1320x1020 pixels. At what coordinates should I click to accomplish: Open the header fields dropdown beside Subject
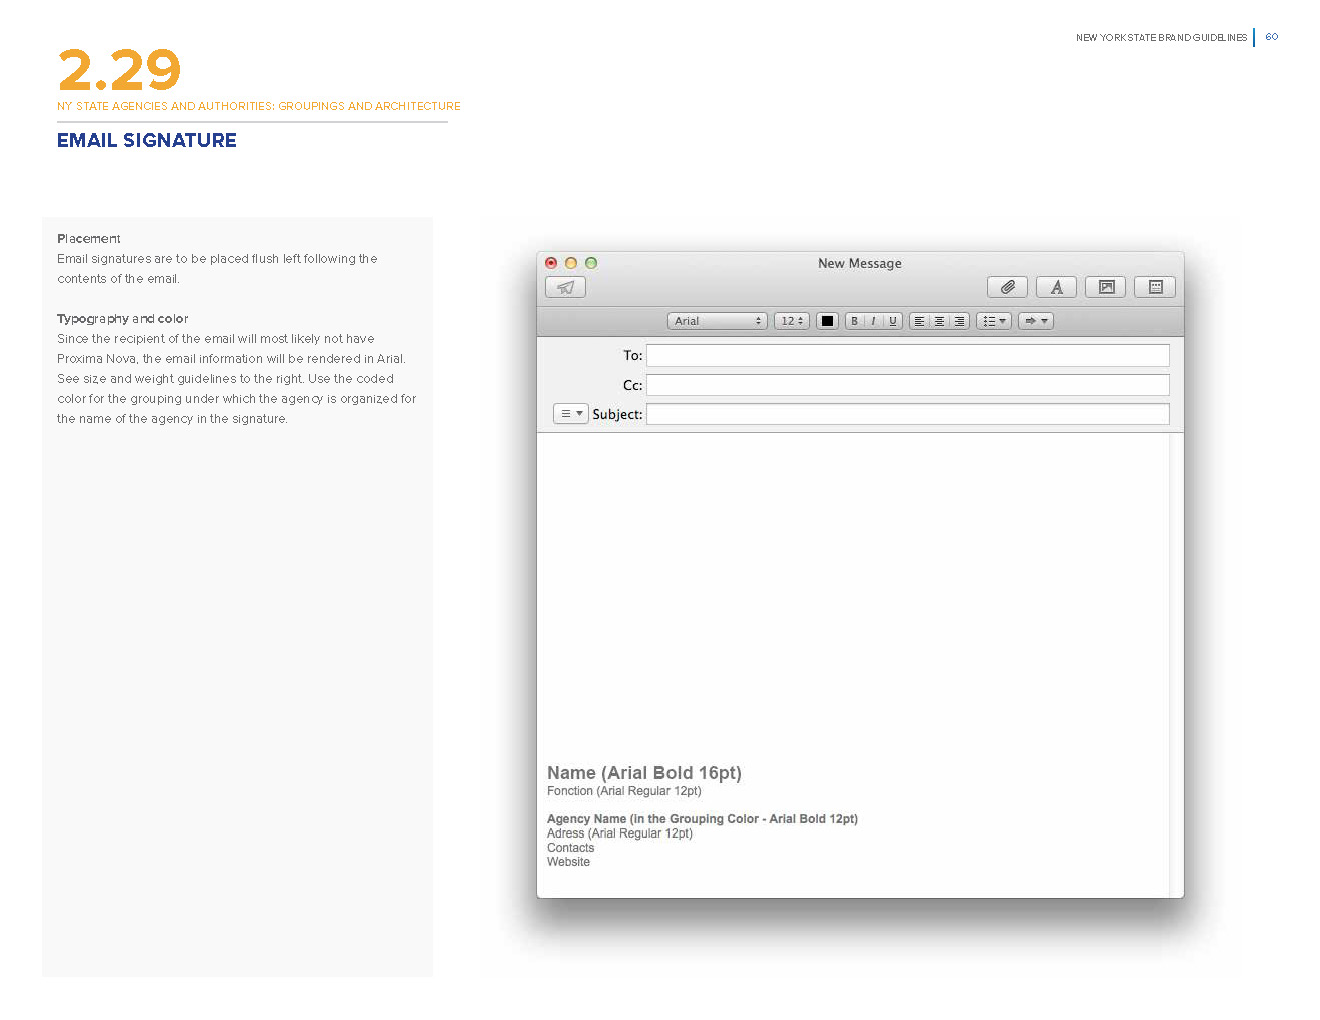[570, 413]
